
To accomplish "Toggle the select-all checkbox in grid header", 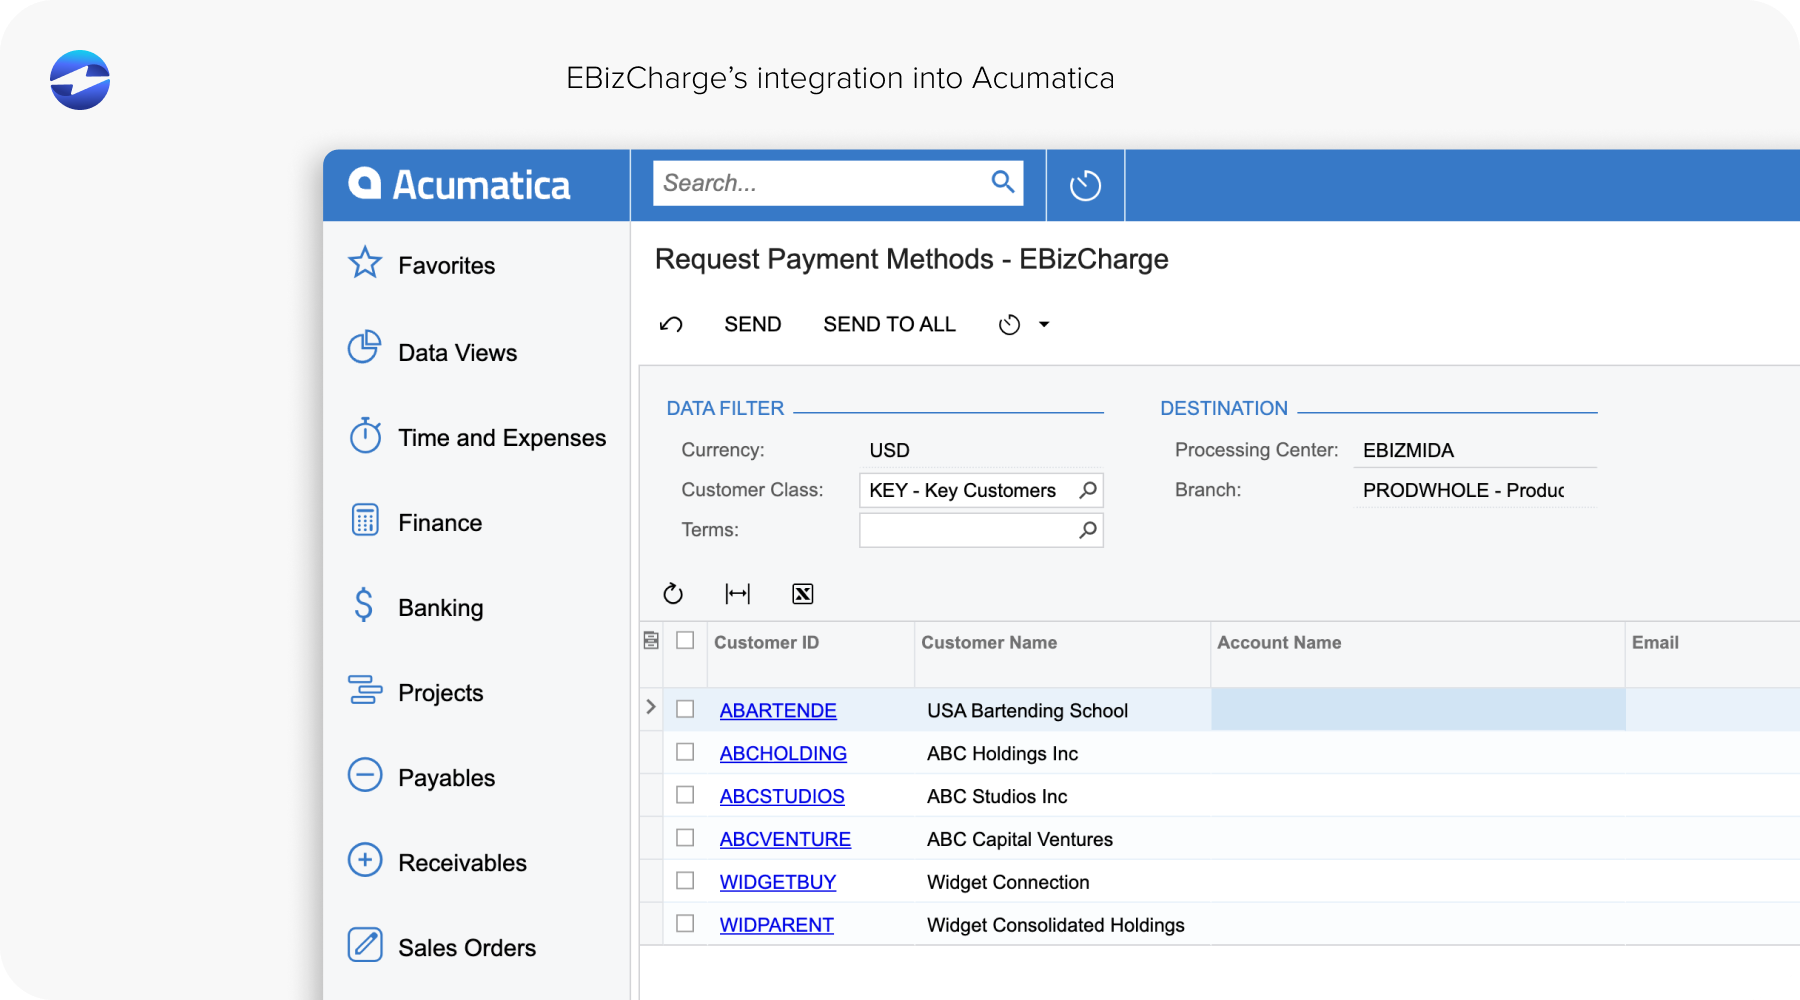I will (x=686, y=642).
